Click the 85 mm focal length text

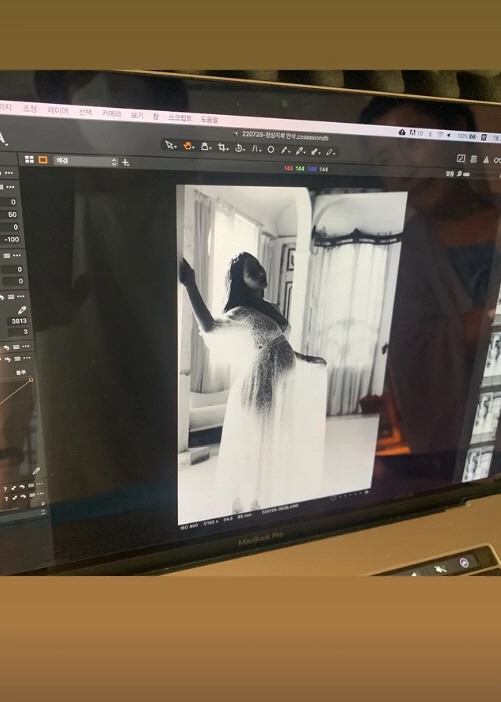coord(244,516)
